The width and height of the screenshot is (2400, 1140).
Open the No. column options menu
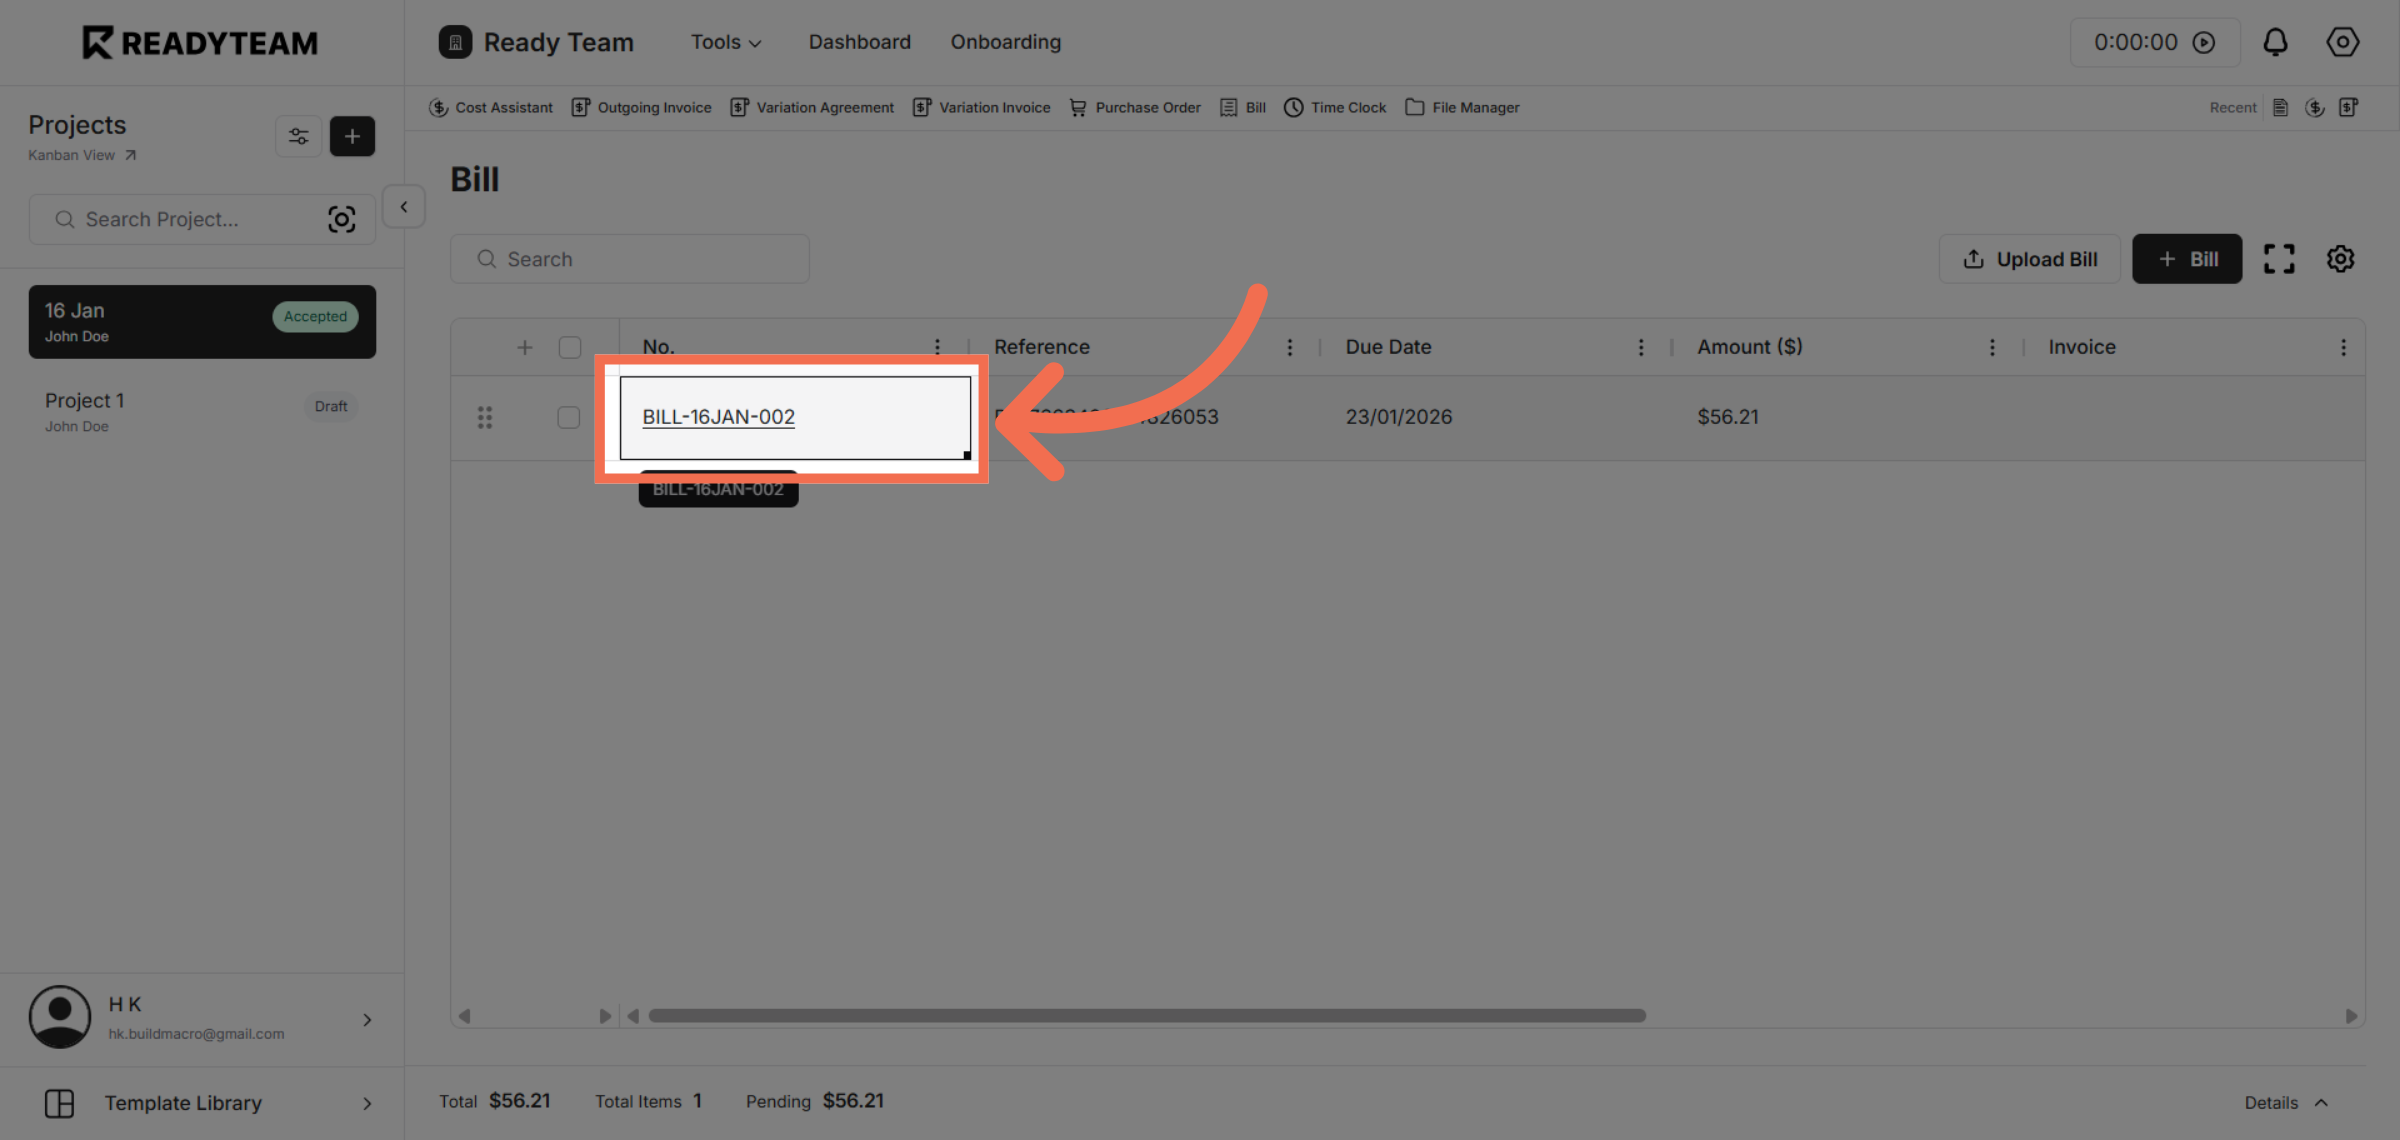pos(937,346)
